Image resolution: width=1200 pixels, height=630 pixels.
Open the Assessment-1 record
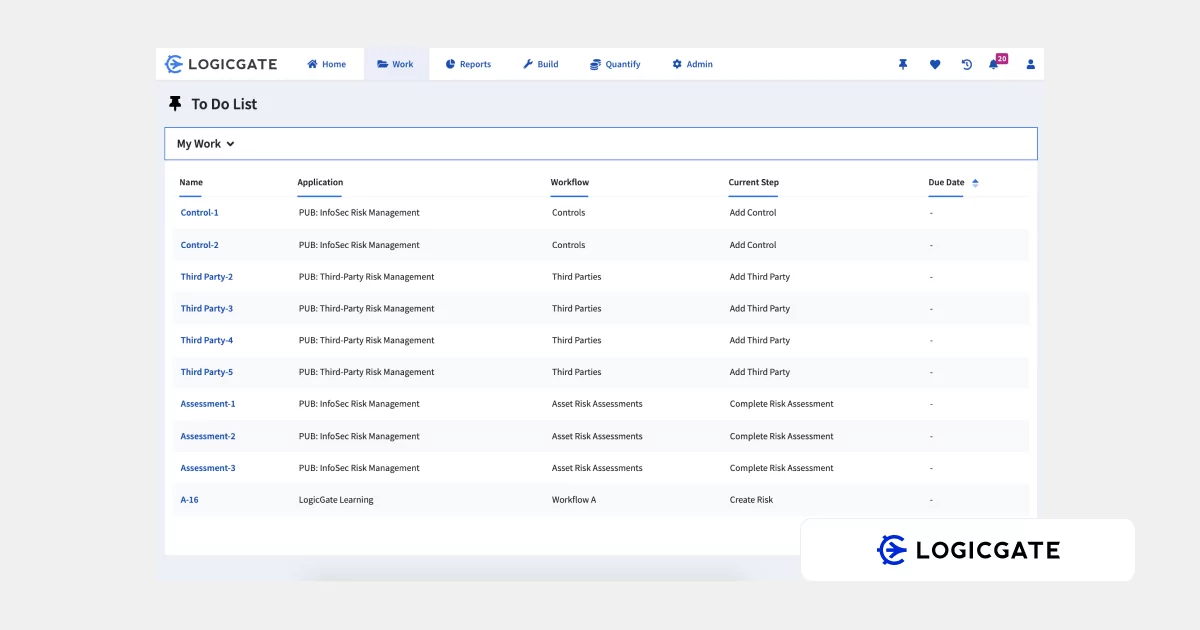click(208, 404)
